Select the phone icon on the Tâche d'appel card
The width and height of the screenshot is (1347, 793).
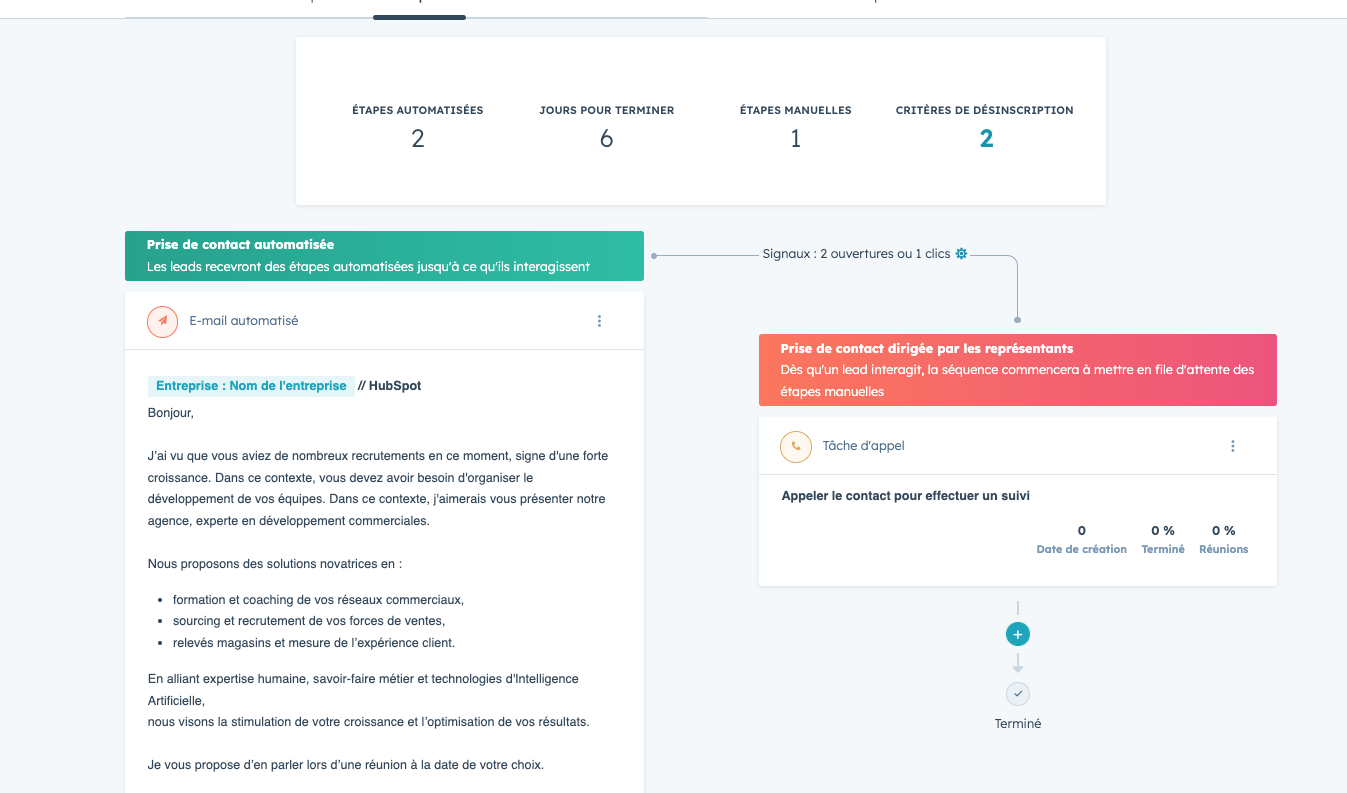795,446
